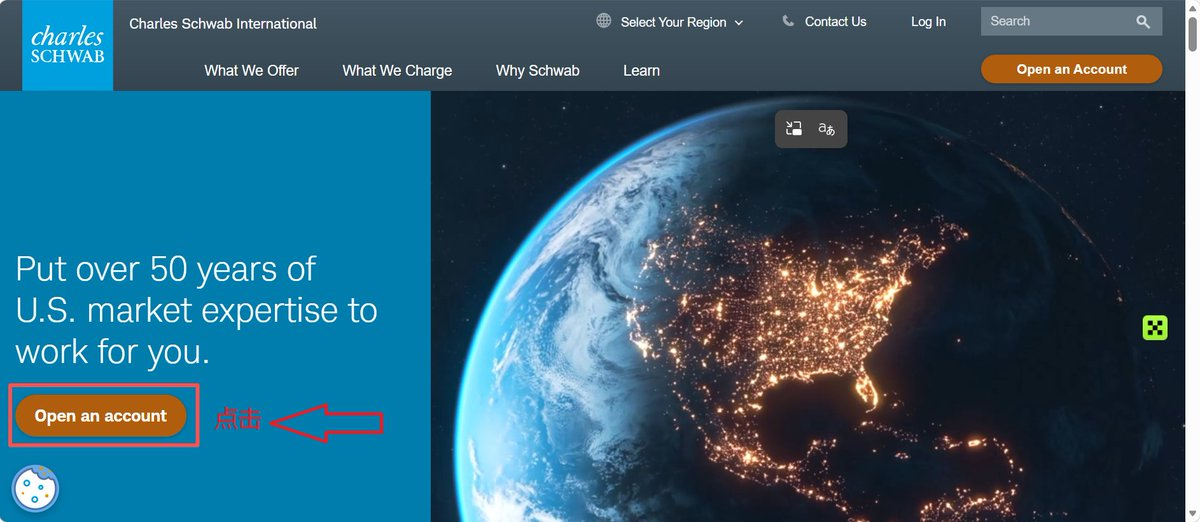This screenshot has width=1200, height=522.
Task: Open the Contact Us link
Action: coord(835,22)
